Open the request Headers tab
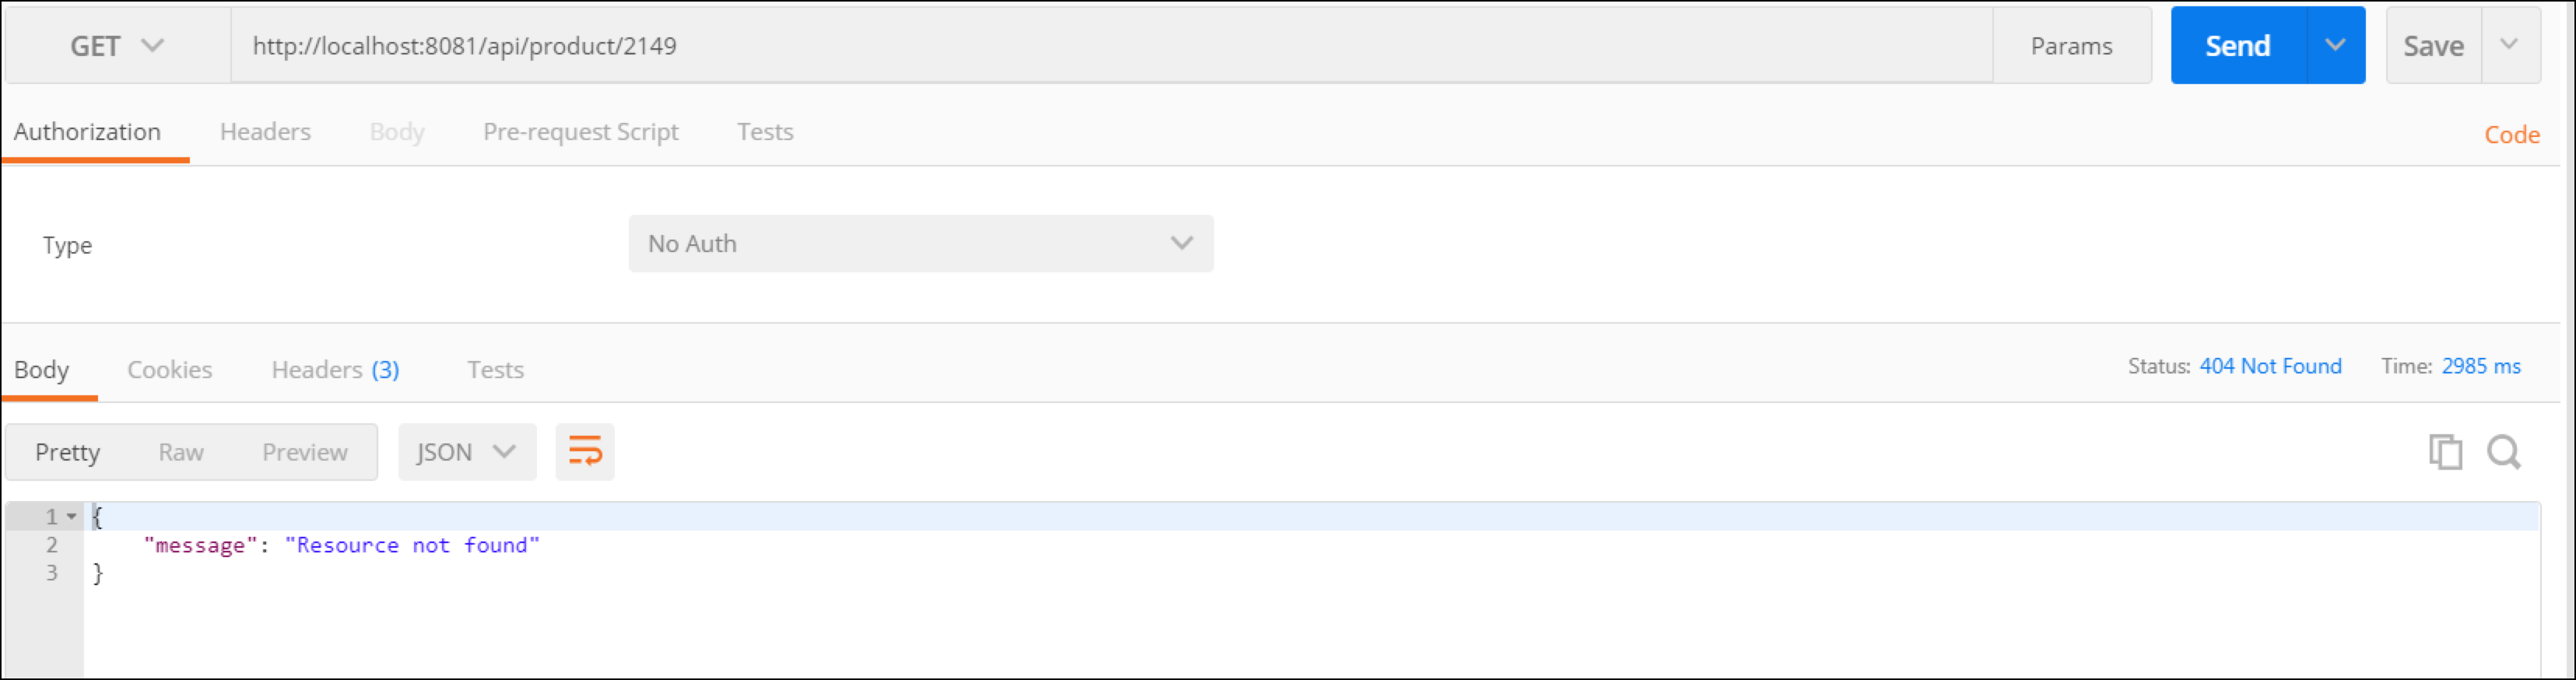The width and height of the screenshot is (2576, 680). 265,132
